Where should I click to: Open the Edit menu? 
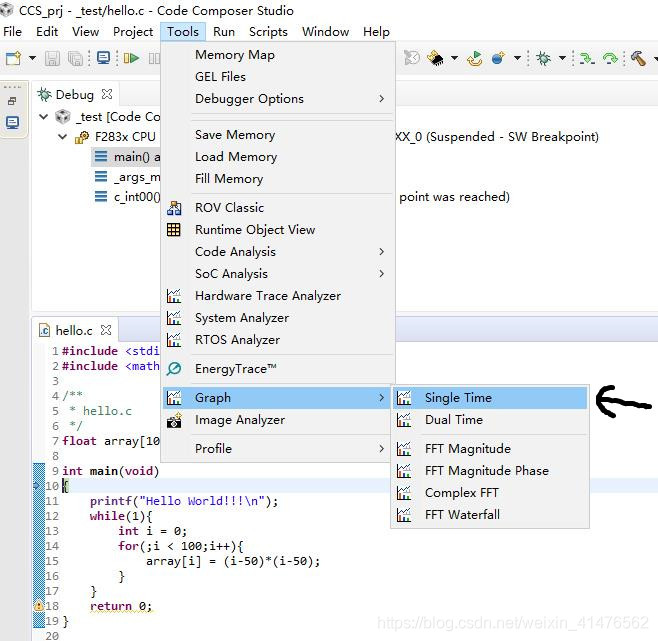point(47,32)
